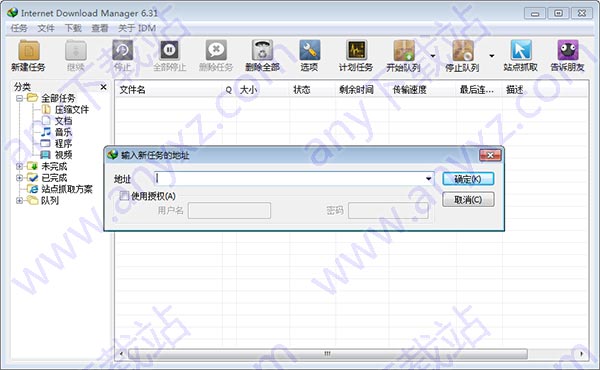This screenshot has height=370, width=600.
Task: Click the 停止队列 (stop queue) icon
Action: 463,51
